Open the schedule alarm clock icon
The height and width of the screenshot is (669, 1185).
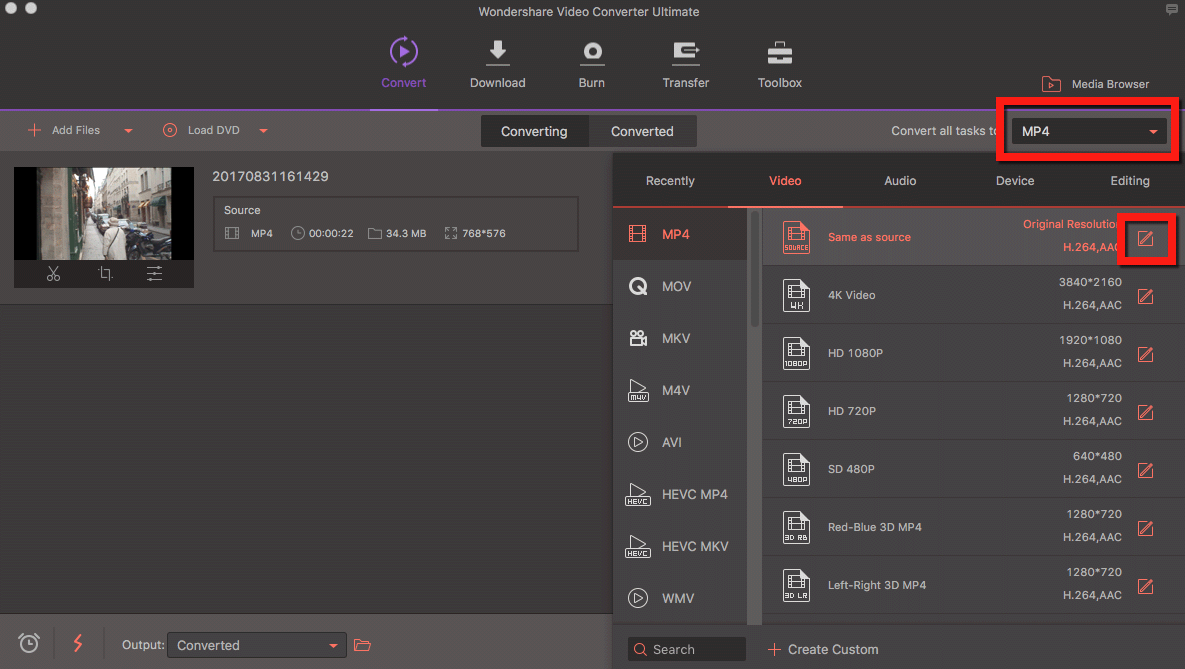29,643
